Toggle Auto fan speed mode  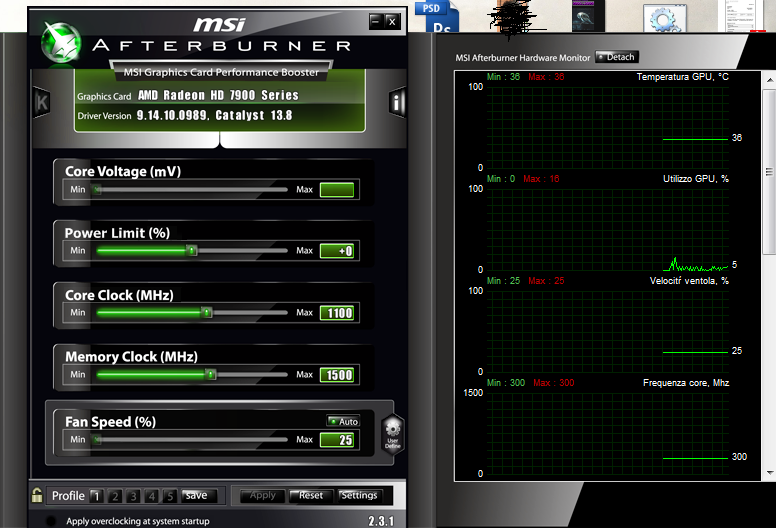pos(343,421)
